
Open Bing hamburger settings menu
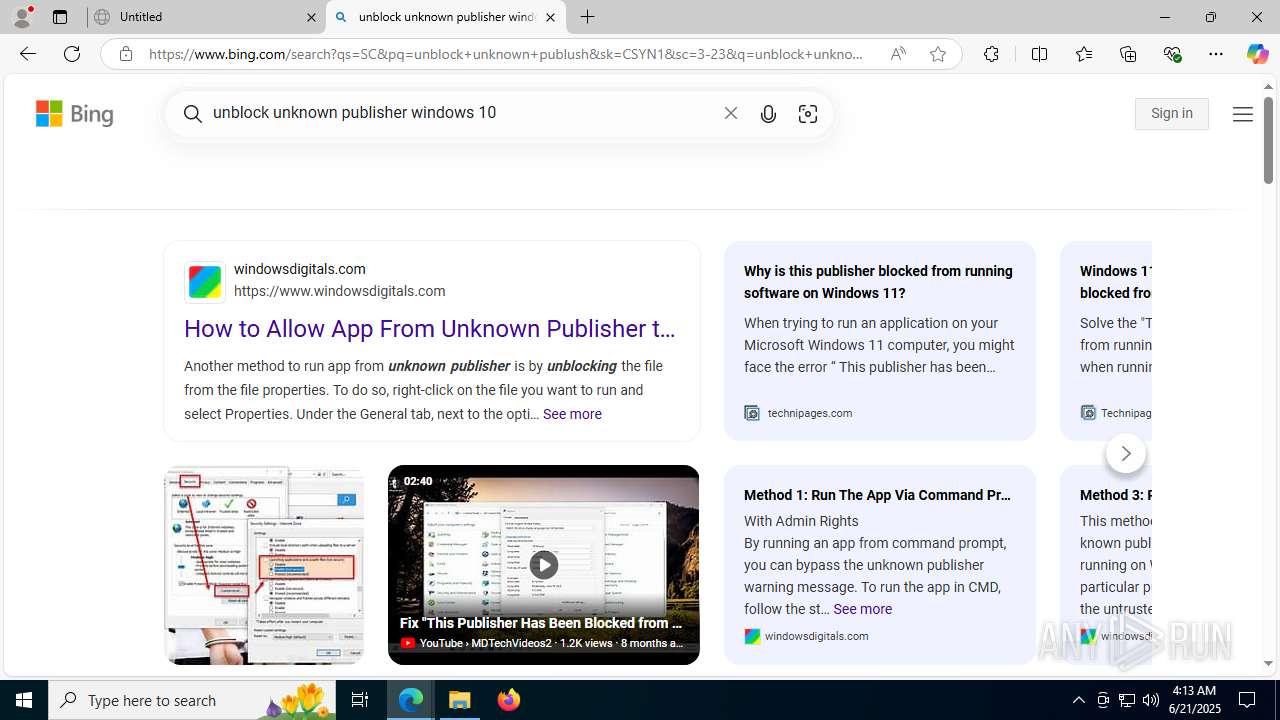[x=1242, y=114]
